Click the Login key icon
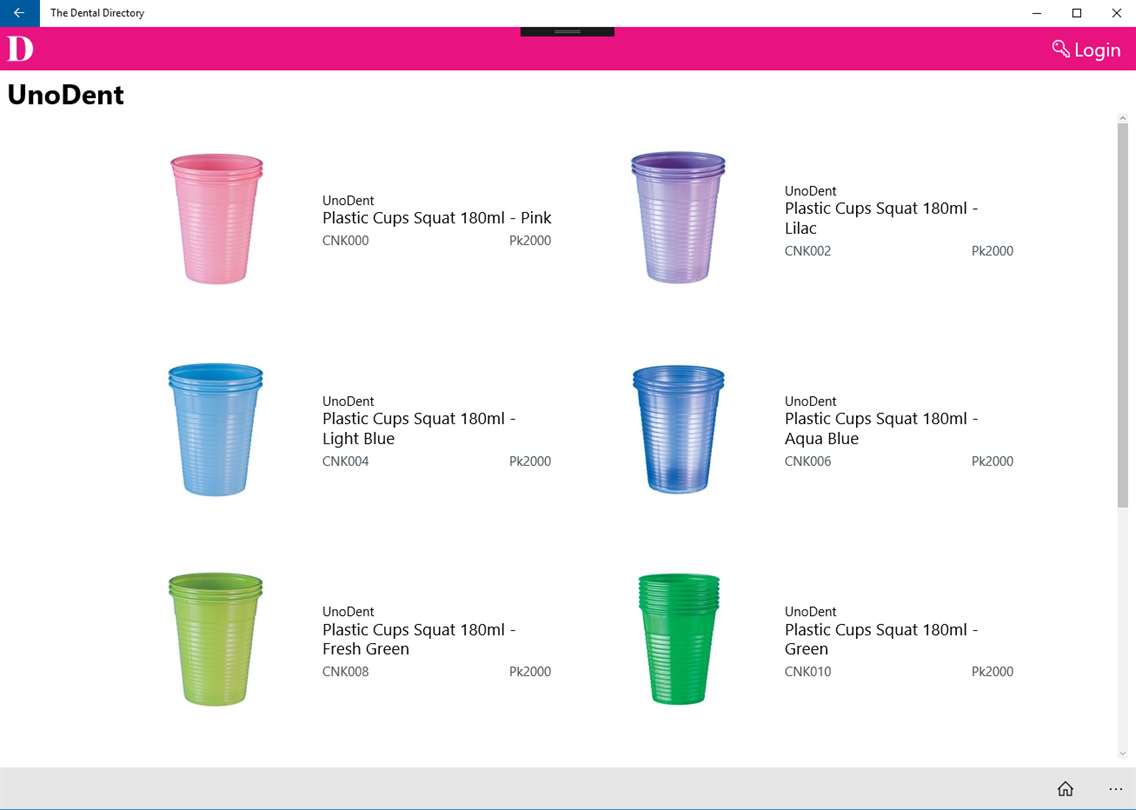Screen dimensions: 1136x810 tap(1061, 49)
